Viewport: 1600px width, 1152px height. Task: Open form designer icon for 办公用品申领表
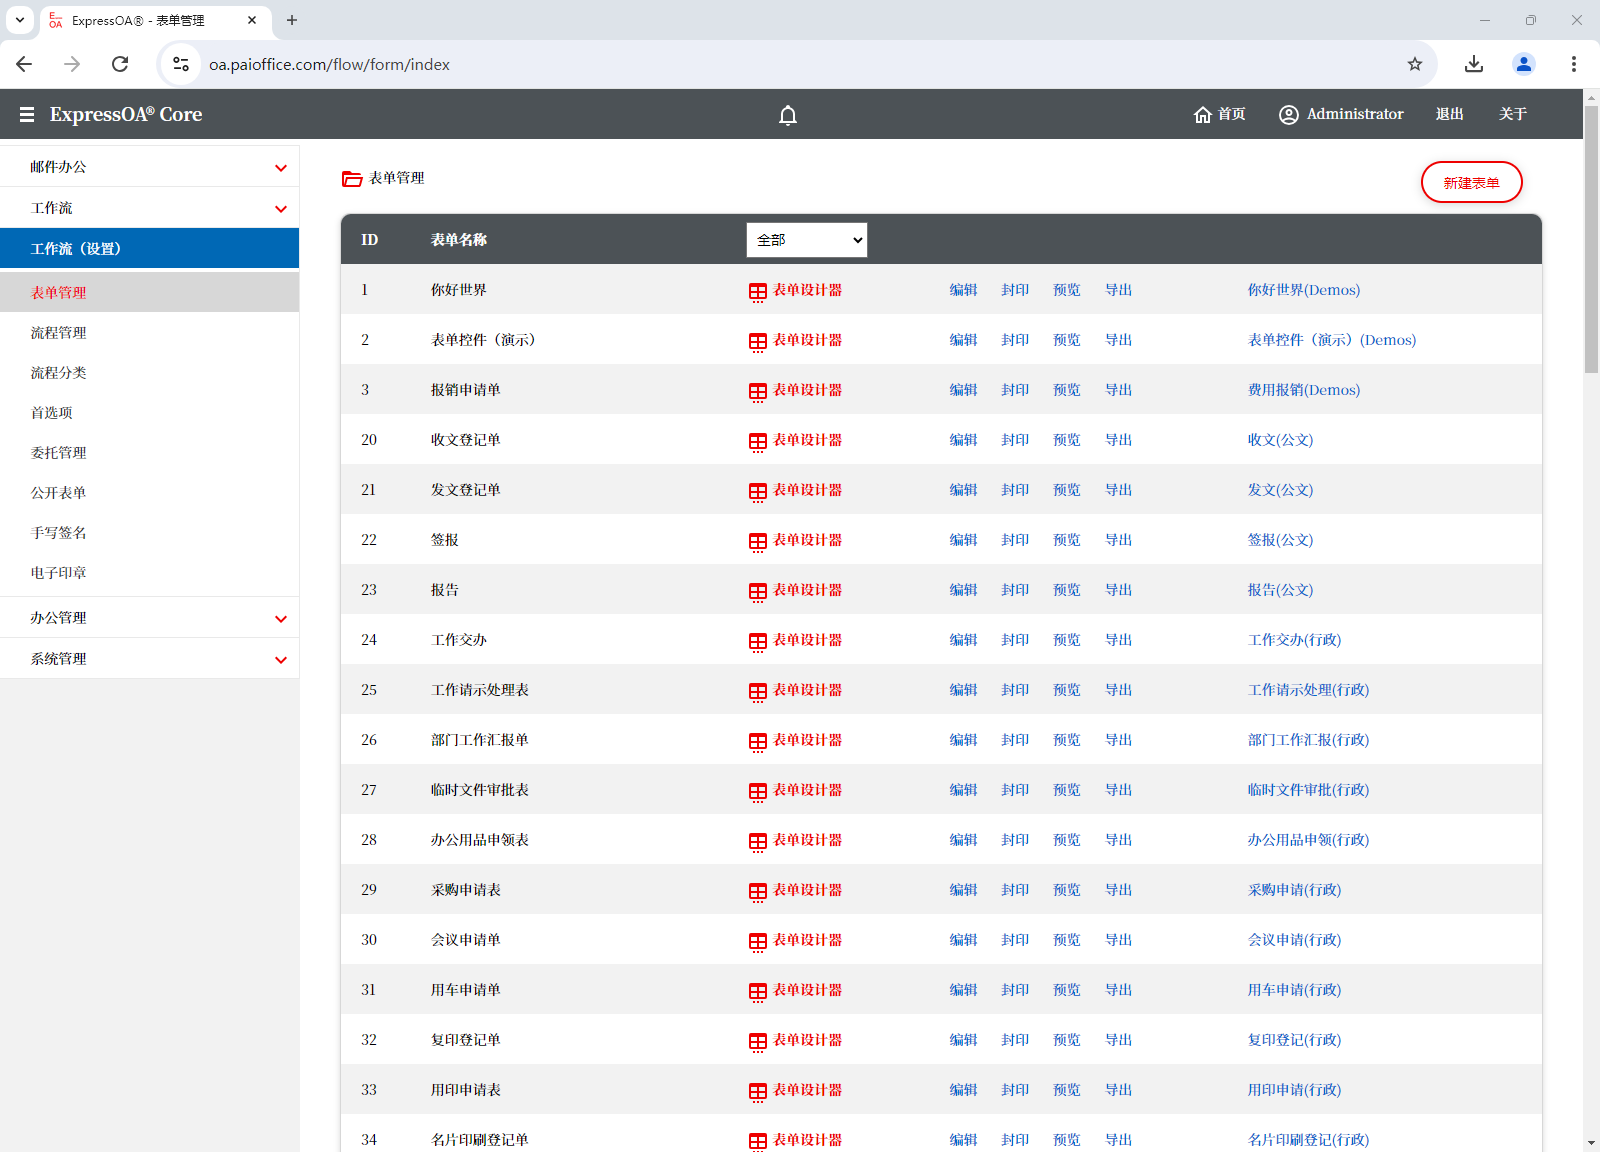point(758,842)
